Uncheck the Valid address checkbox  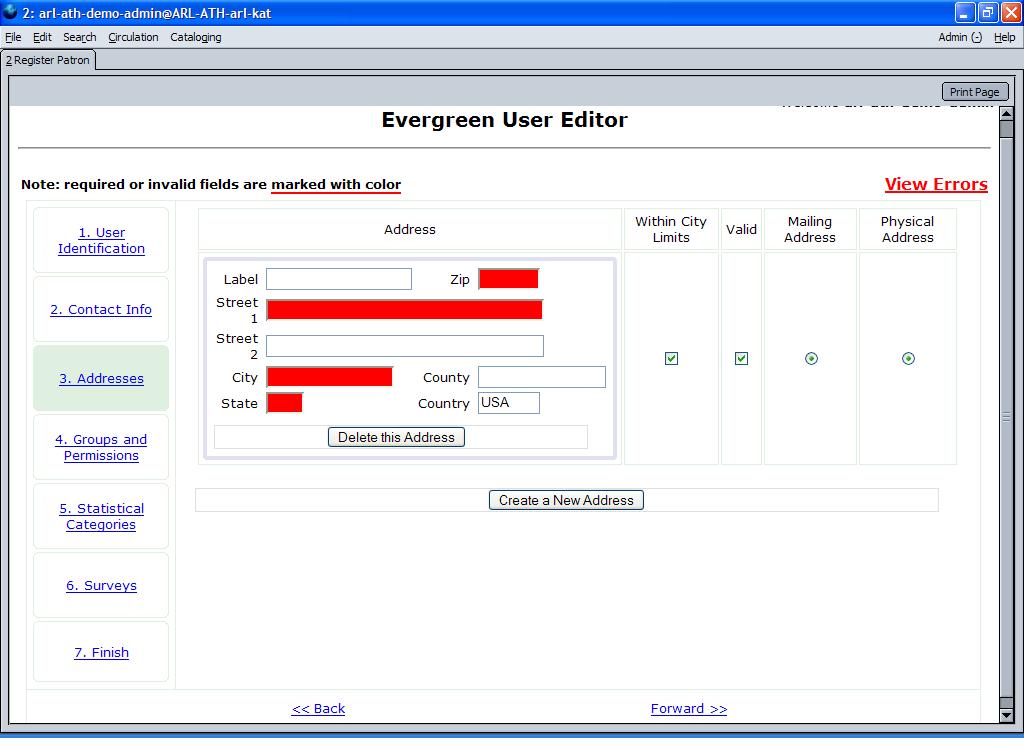(x=741, y=358)
